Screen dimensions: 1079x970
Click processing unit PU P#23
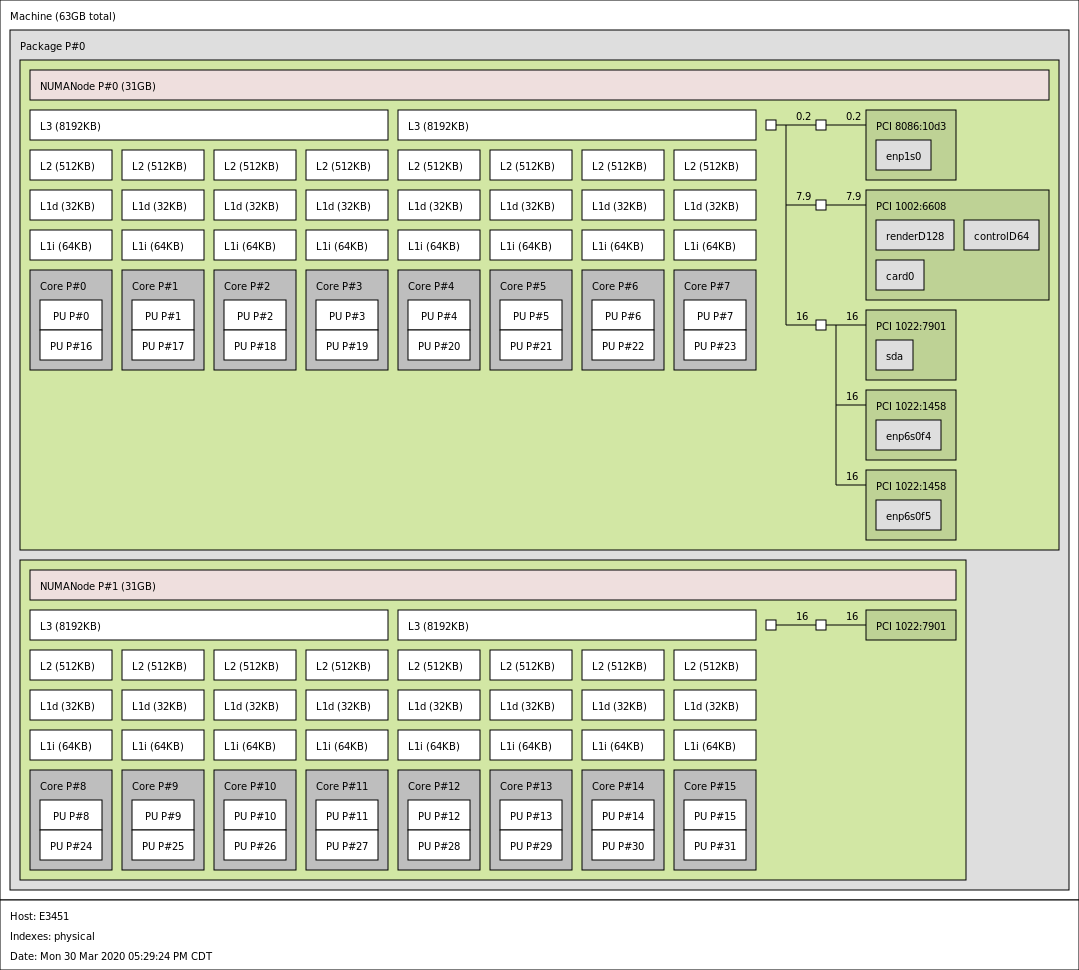click(x=715, y=346)
